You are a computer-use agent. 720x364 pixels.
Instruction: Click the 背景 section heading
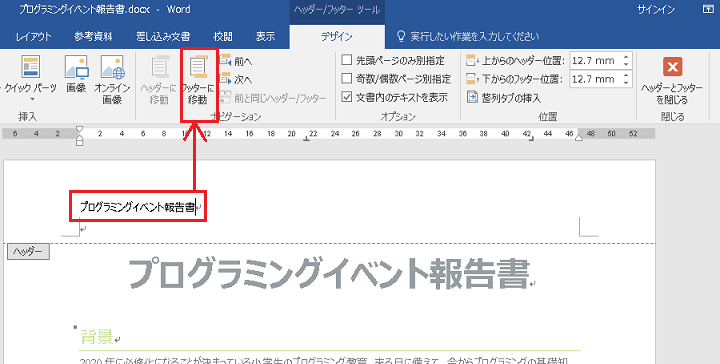pyautogui.click(x=96, y=337)
